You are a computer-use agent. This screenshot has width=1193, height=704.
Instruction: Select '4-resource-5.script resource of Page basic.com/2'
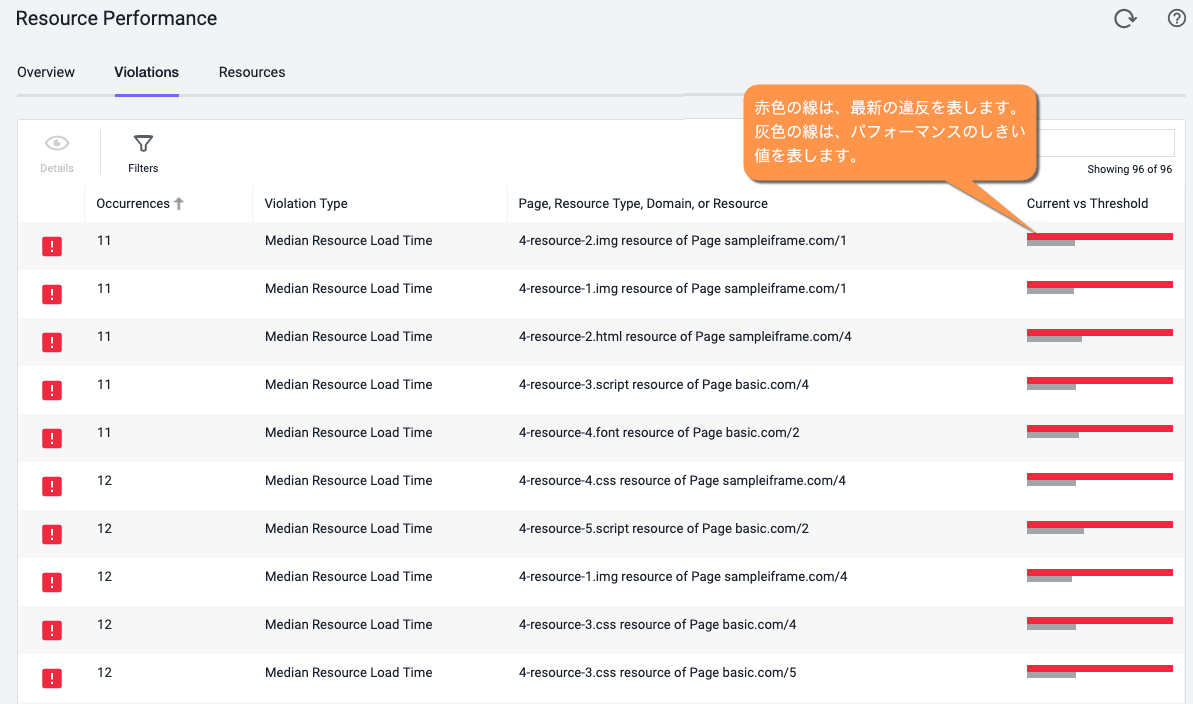[663, 528]
